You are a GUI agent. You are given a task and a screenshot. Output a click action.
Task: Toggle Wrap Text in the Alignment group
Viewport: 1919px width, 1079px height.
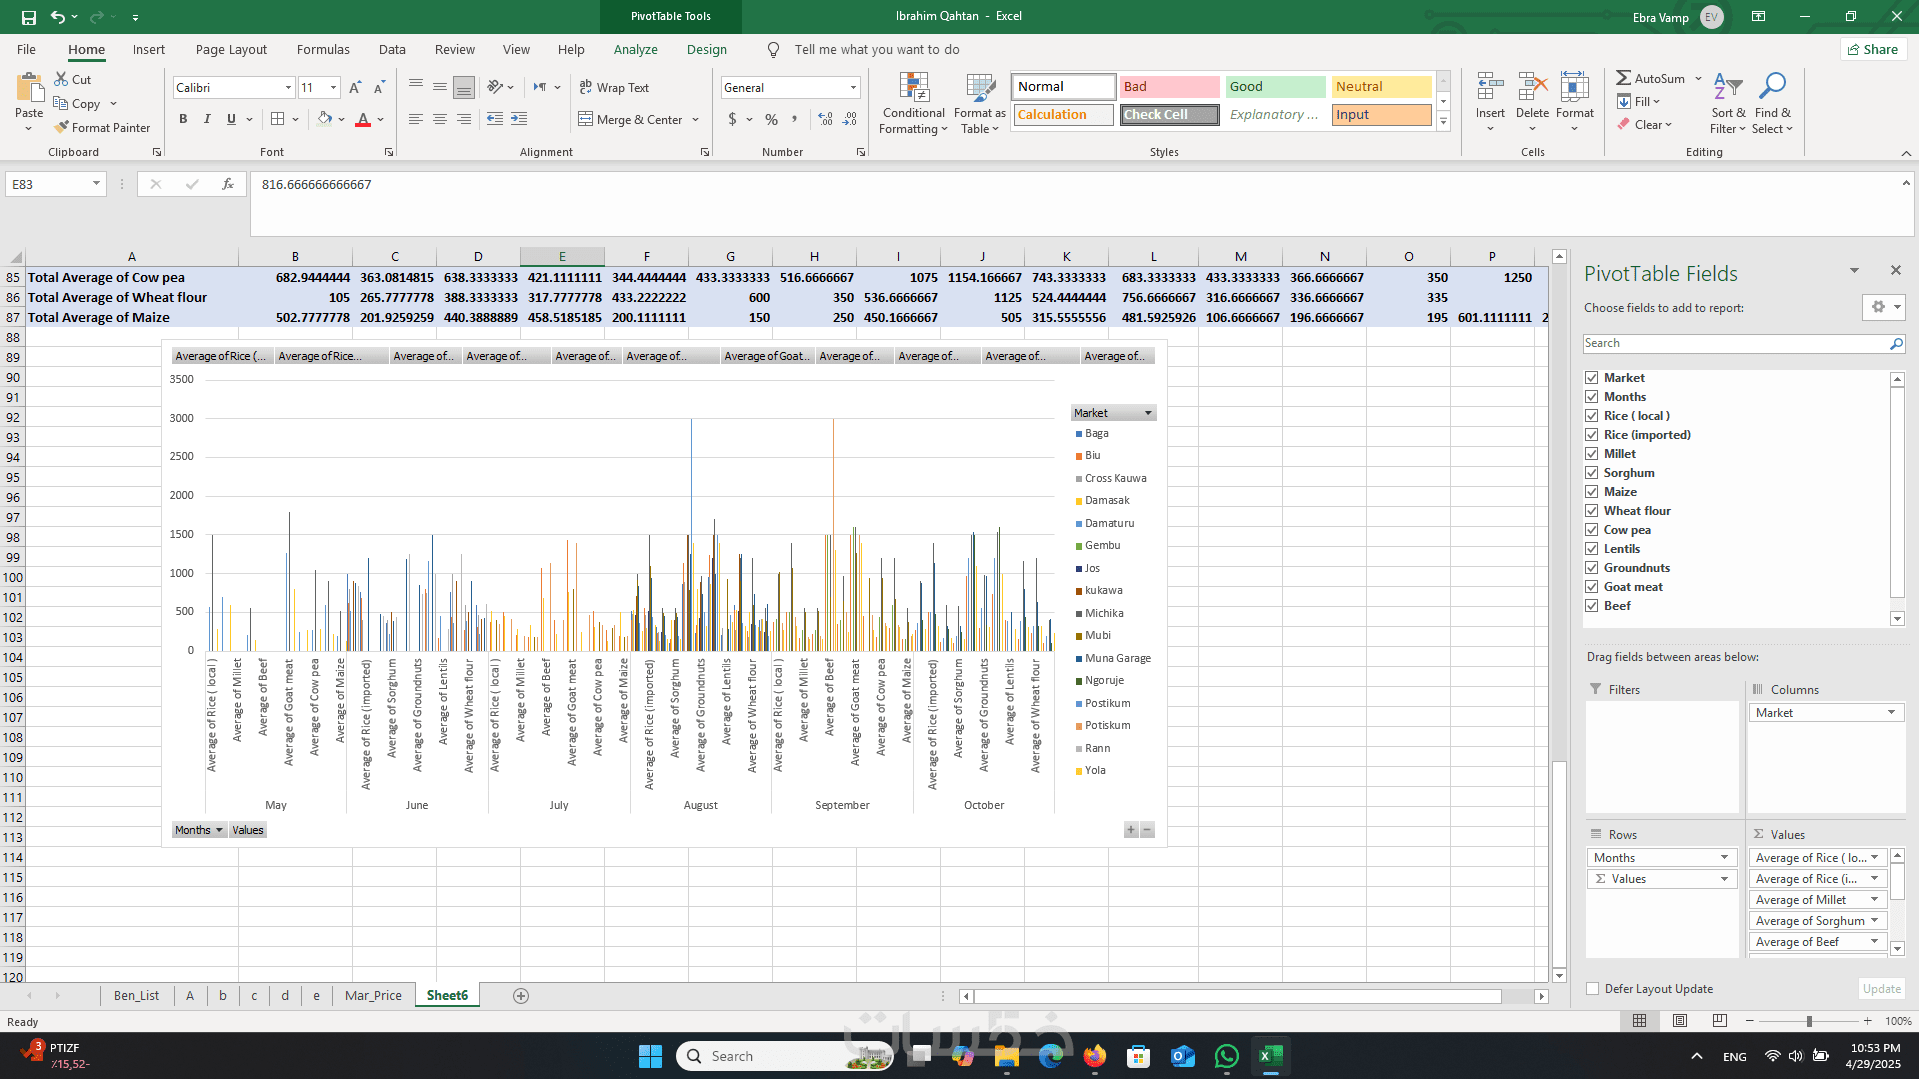tap(614, 88)
